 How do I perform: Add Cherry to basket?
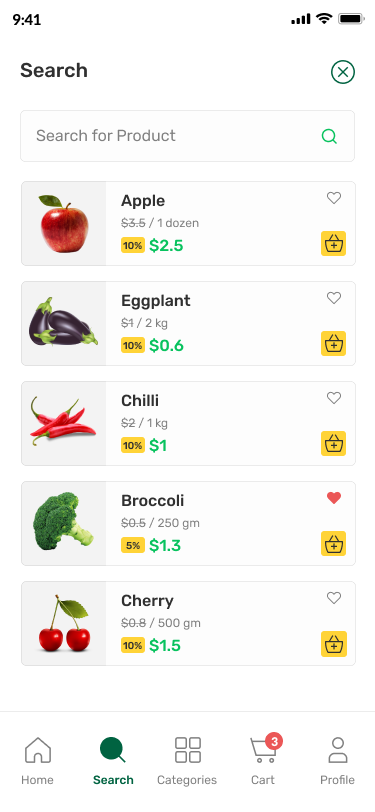tap(334, 644)
